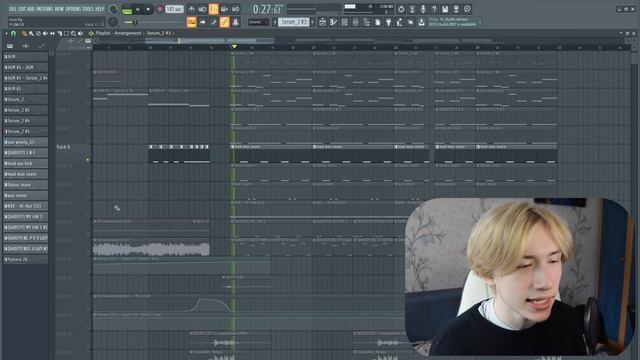The width and height of the screenshot is (640, 360).
Task: Open the Piano roll view icon
Action: tap(333, 22)
